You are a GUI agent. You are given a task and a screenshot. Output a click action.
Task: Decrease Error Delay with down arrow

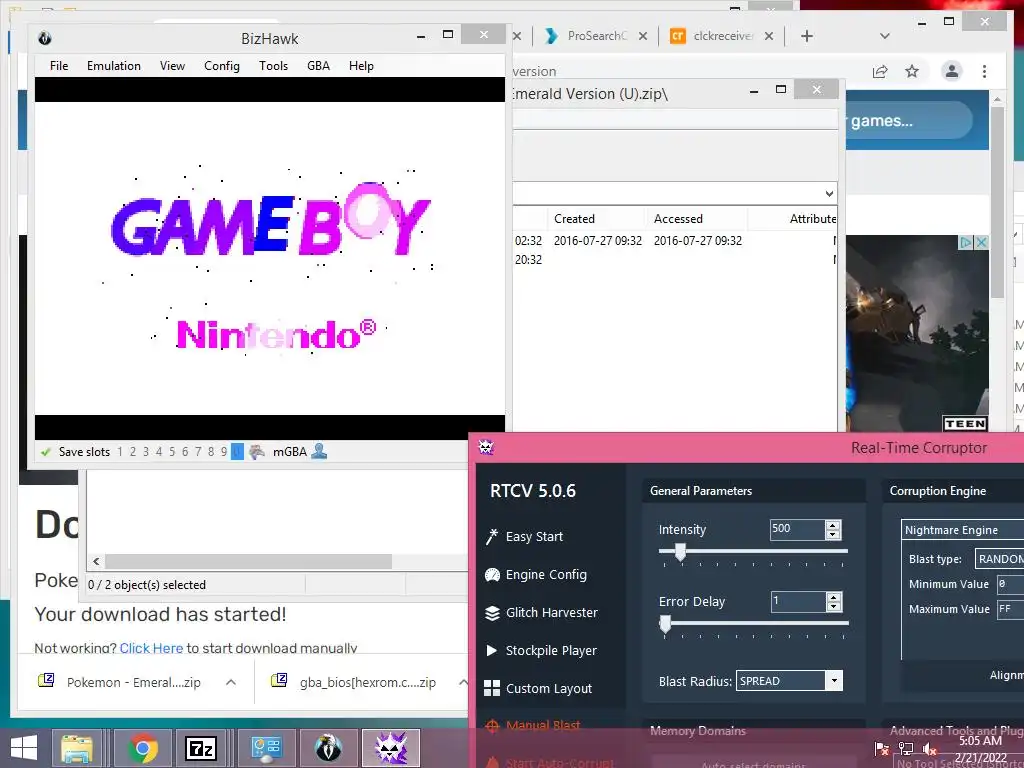point(833,606)
